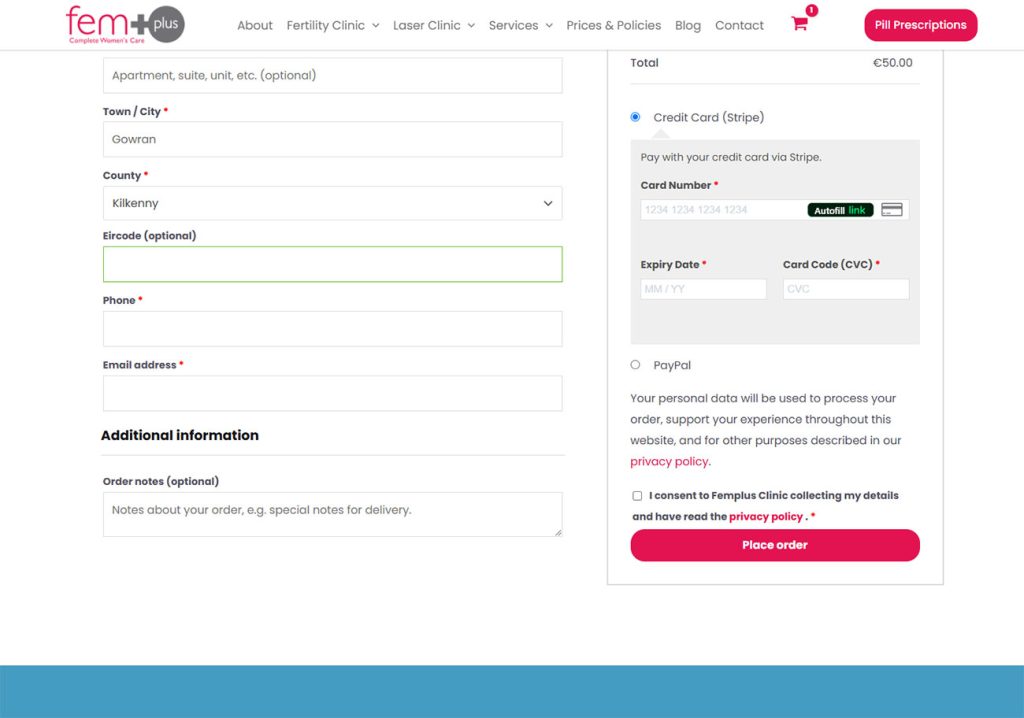The width and height of the screenshot is (1024, 718).
Task: Open privacy policy link under personal data text
Action: pos(669,462)
